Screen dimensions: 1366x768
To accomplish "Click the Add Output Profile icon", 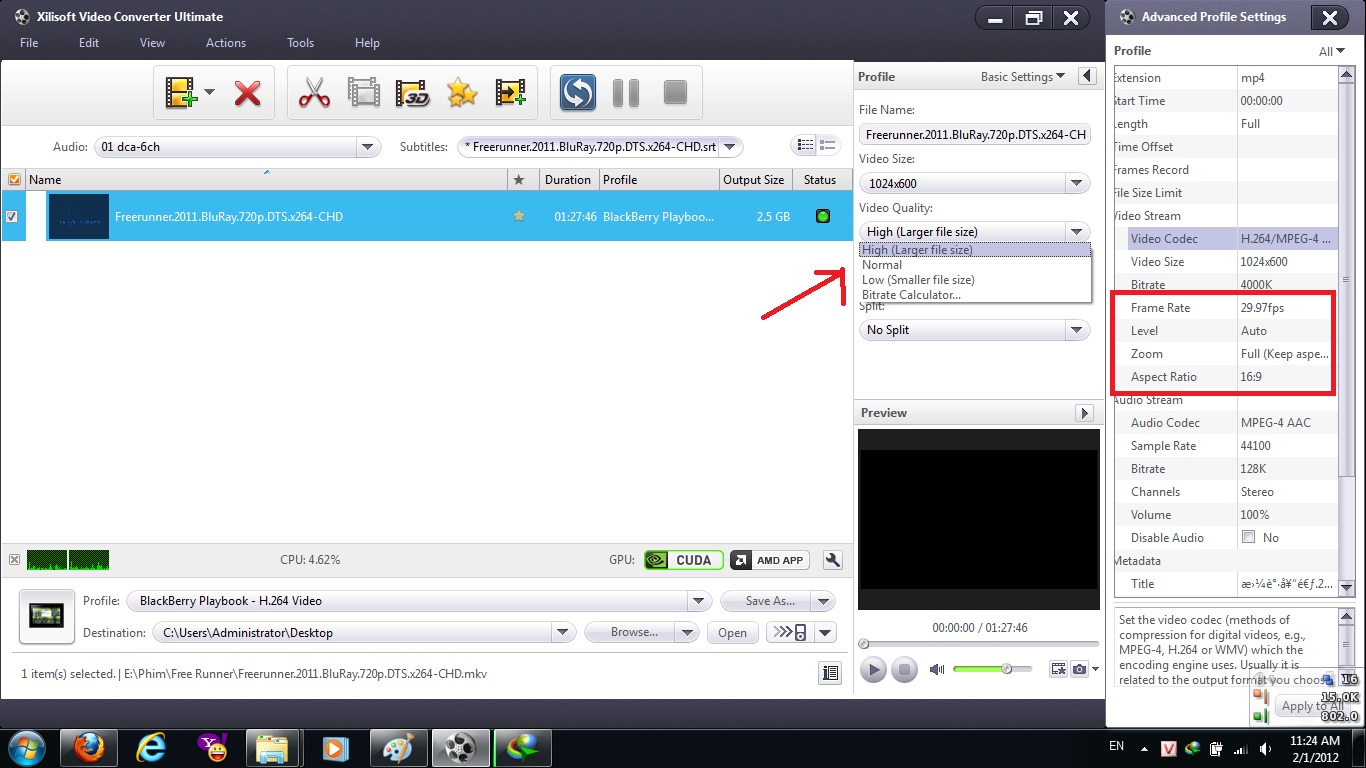I will (x=511, y=93).
